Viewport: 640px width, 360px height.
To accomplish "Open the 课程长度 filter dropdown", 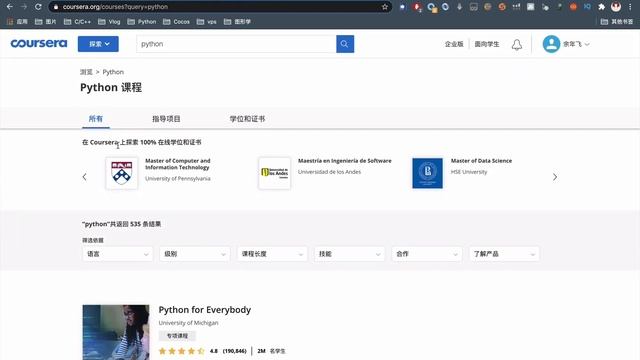I will 272,254.
